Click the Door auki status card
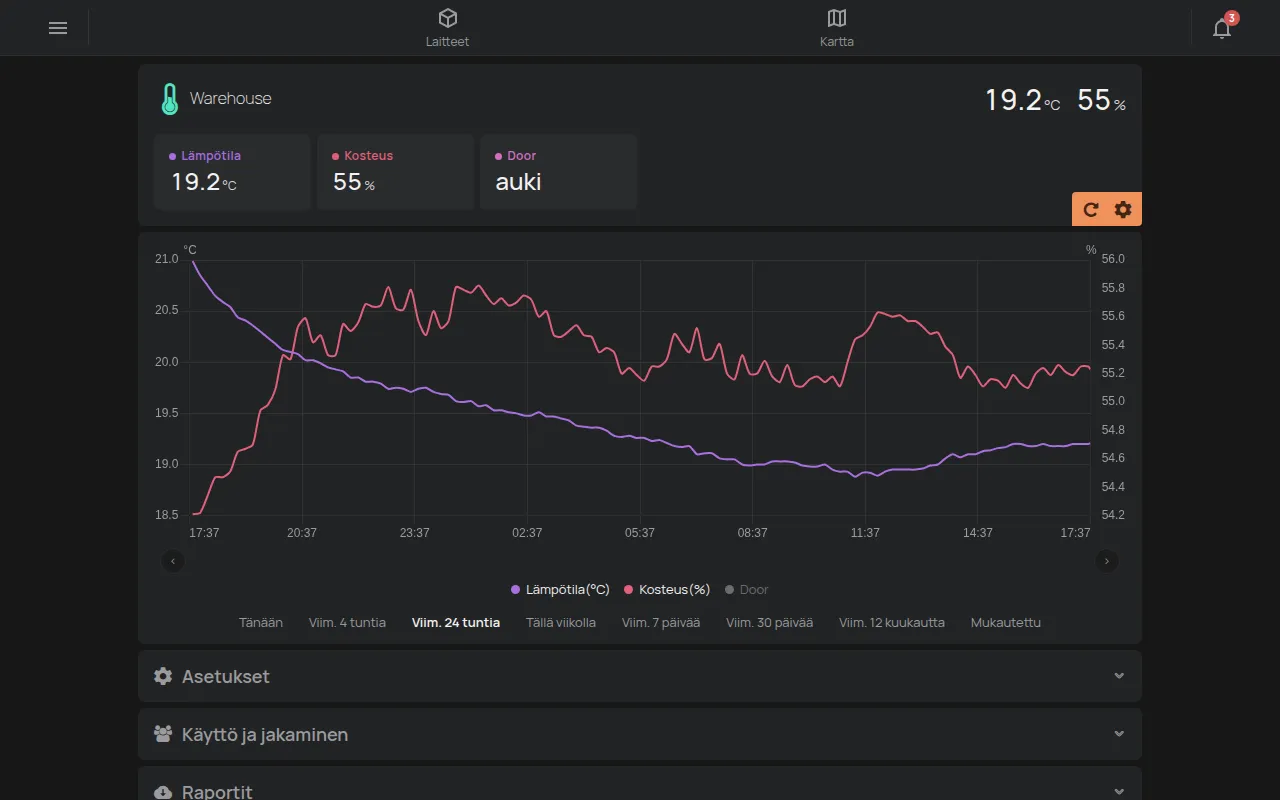1280x800 pixels. pos(559,172)
